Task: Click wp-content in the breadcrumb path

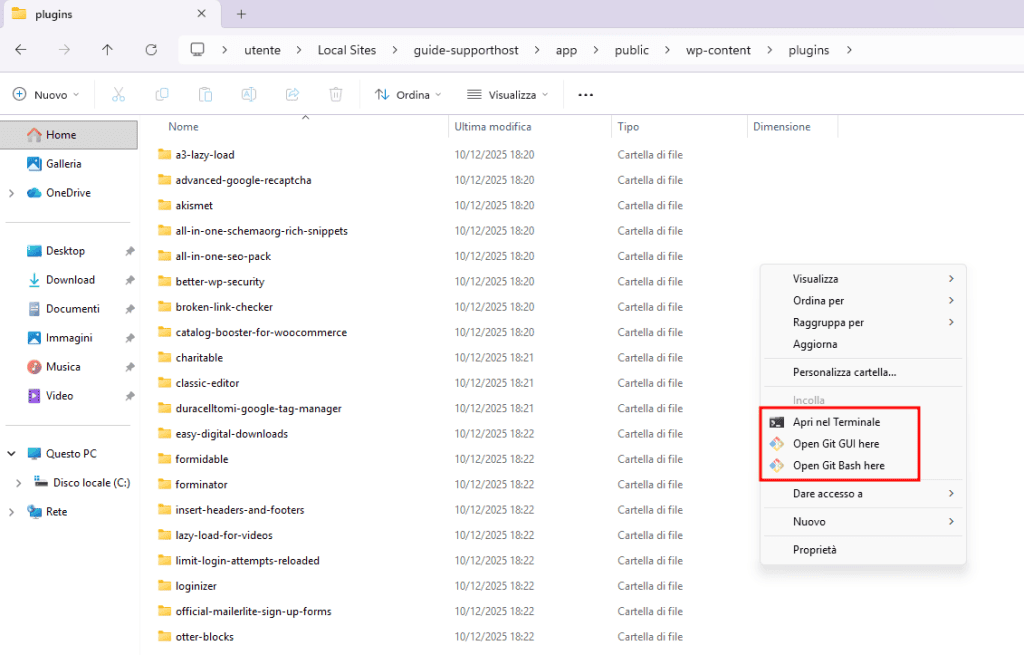Action: pos(718,49)
